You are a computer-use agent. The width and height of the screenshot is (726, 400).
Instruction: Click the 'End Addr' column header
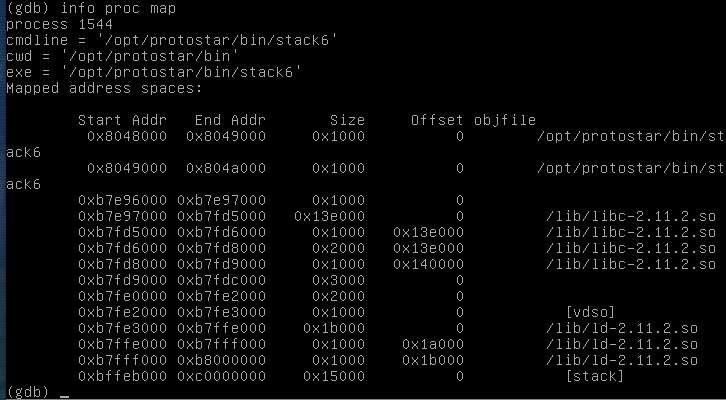tap(231, 120)
